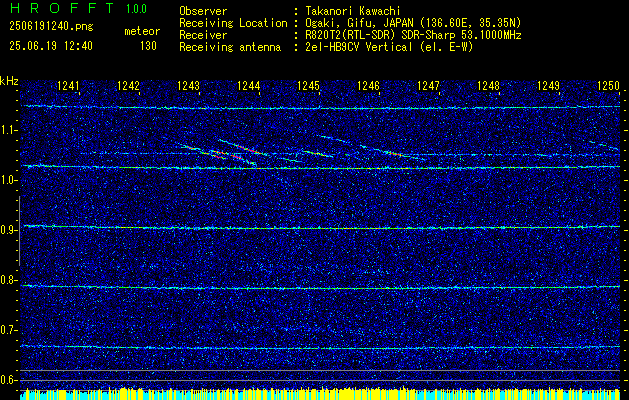Click the 1.0 kHz axis label
This screenshot has height=400, width=629.
pyautogui.click(x=8, y=180)
